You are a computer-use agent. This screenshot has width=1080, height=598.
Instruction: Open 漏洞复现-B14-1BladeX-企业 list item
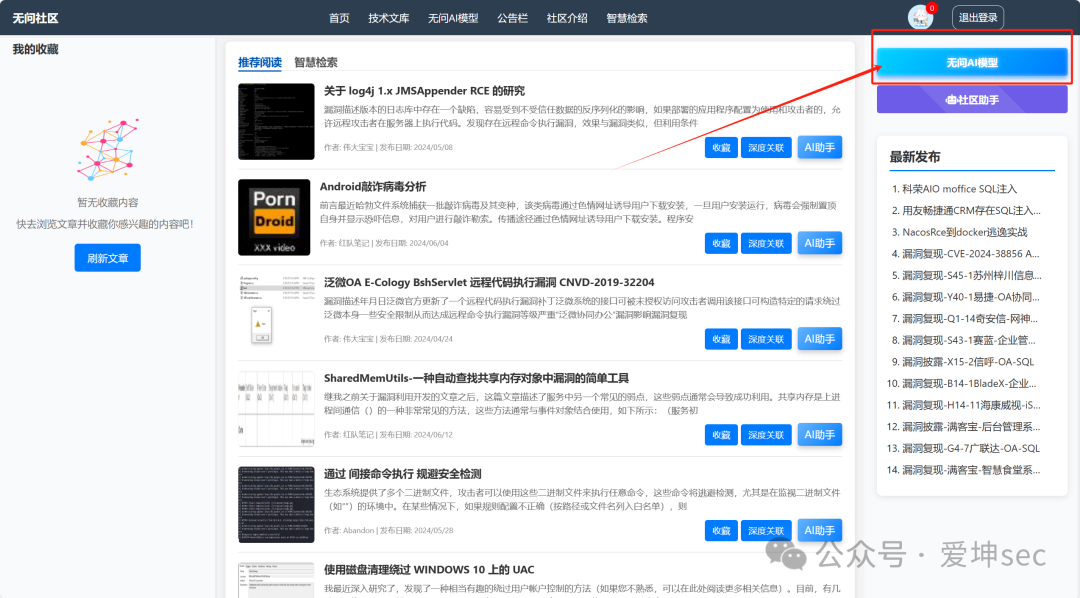(969, 383)
